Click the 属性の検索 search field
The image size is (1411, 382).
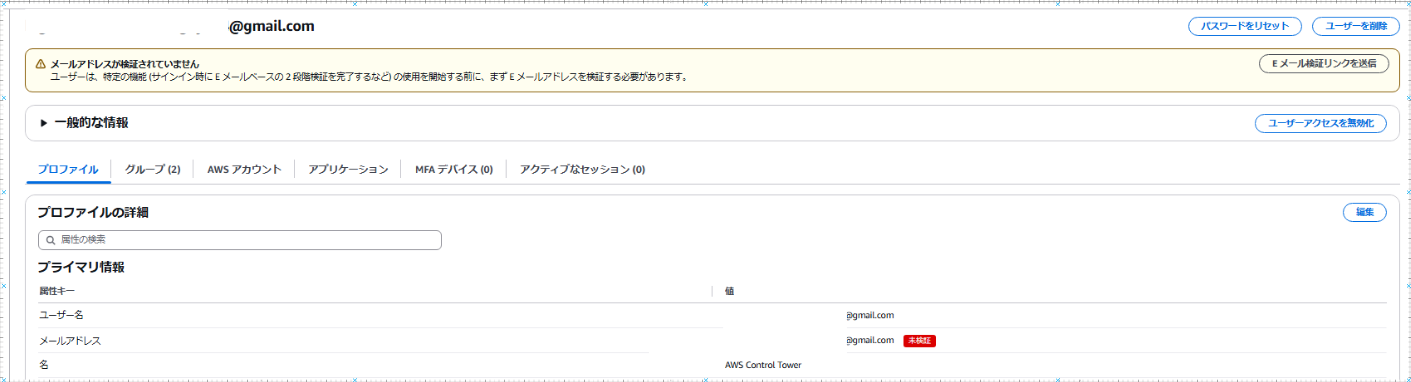click(239, 240)
